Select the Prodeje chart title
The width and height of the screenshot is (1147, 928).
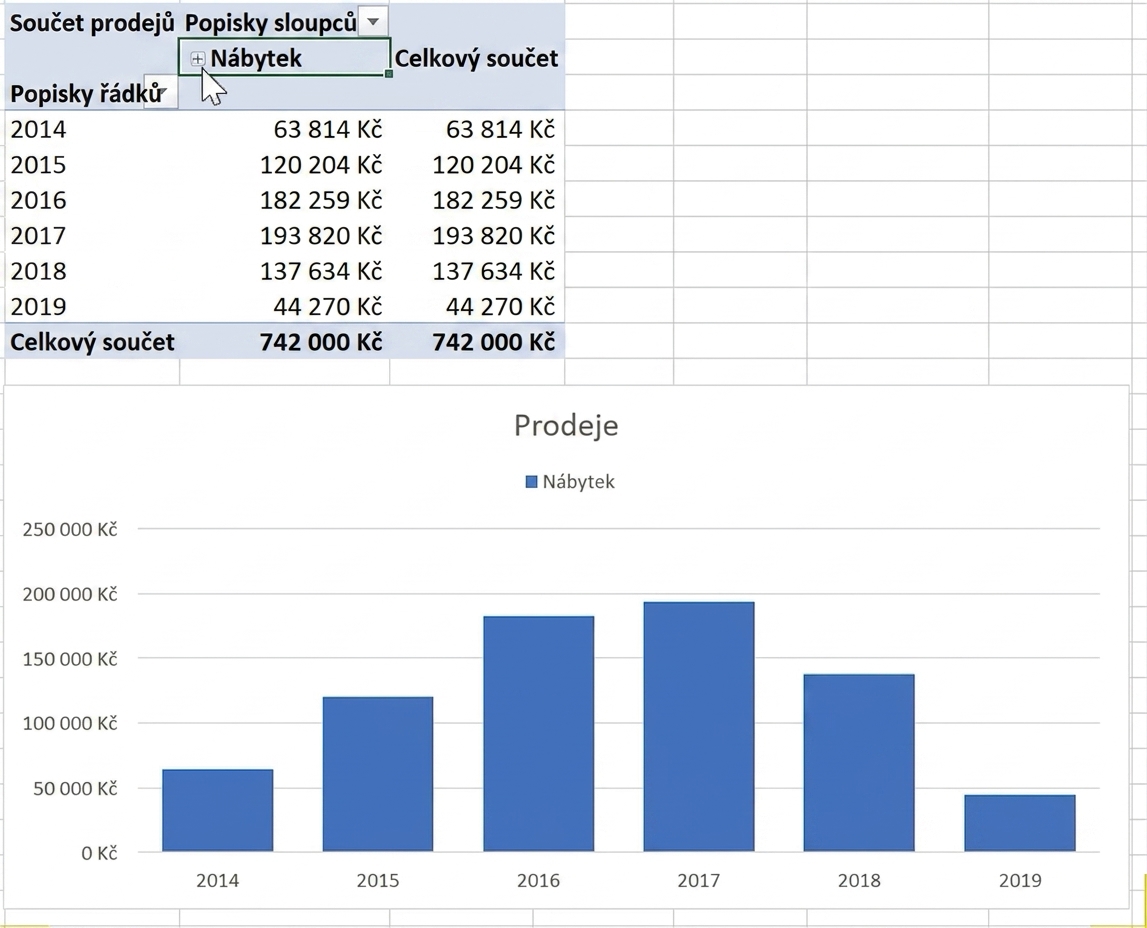566,425
